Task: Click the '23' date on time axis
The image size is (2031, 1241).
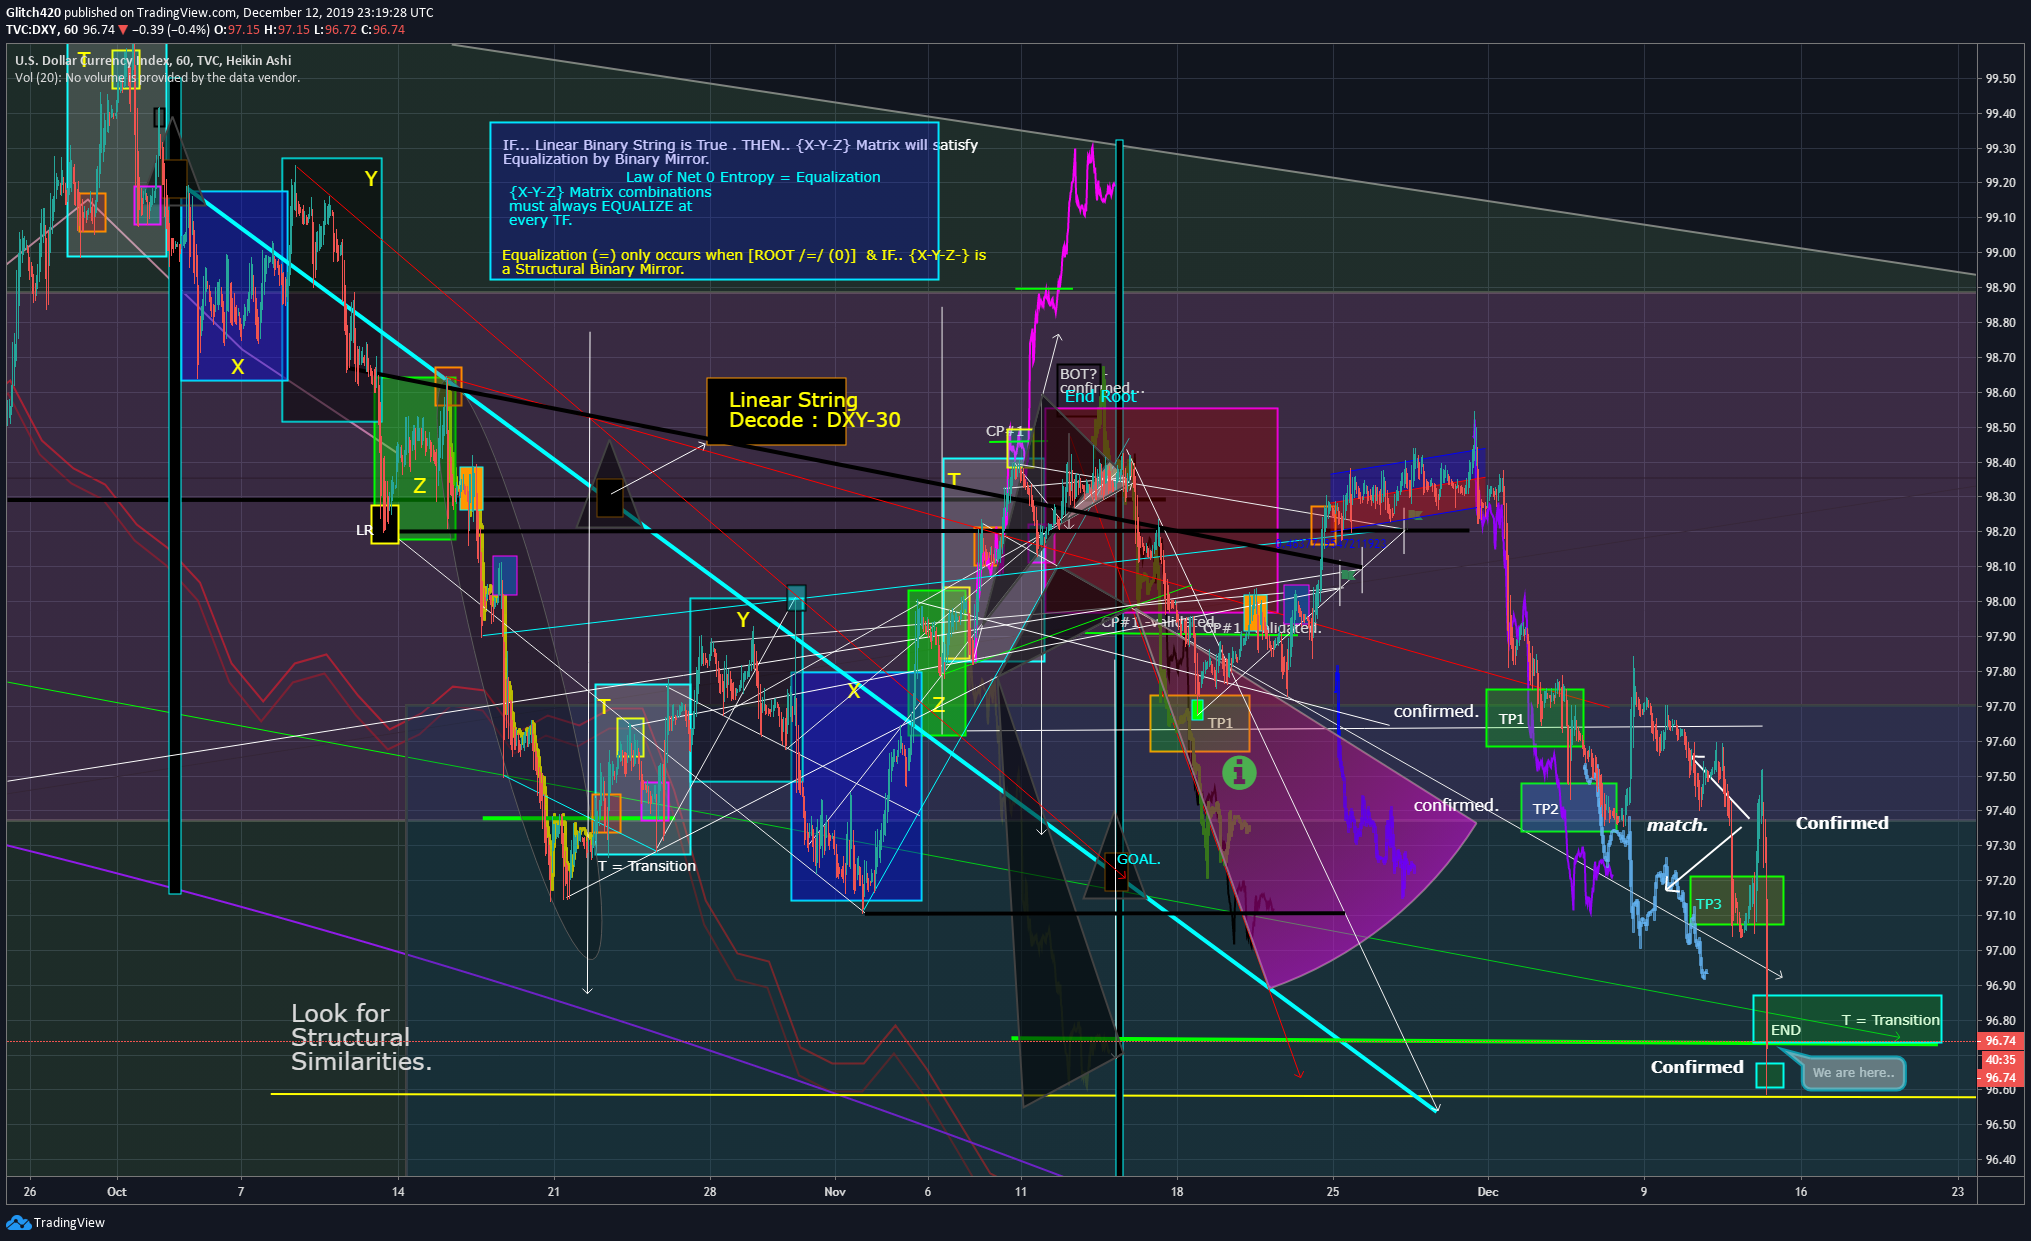Action: click(x=1957, y=1191)
